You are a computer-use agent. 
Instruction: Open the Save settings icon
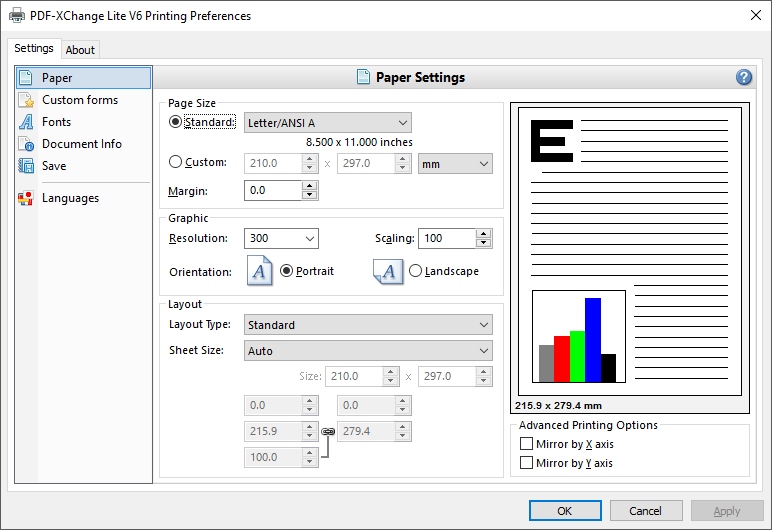click(x=26, y=166)
